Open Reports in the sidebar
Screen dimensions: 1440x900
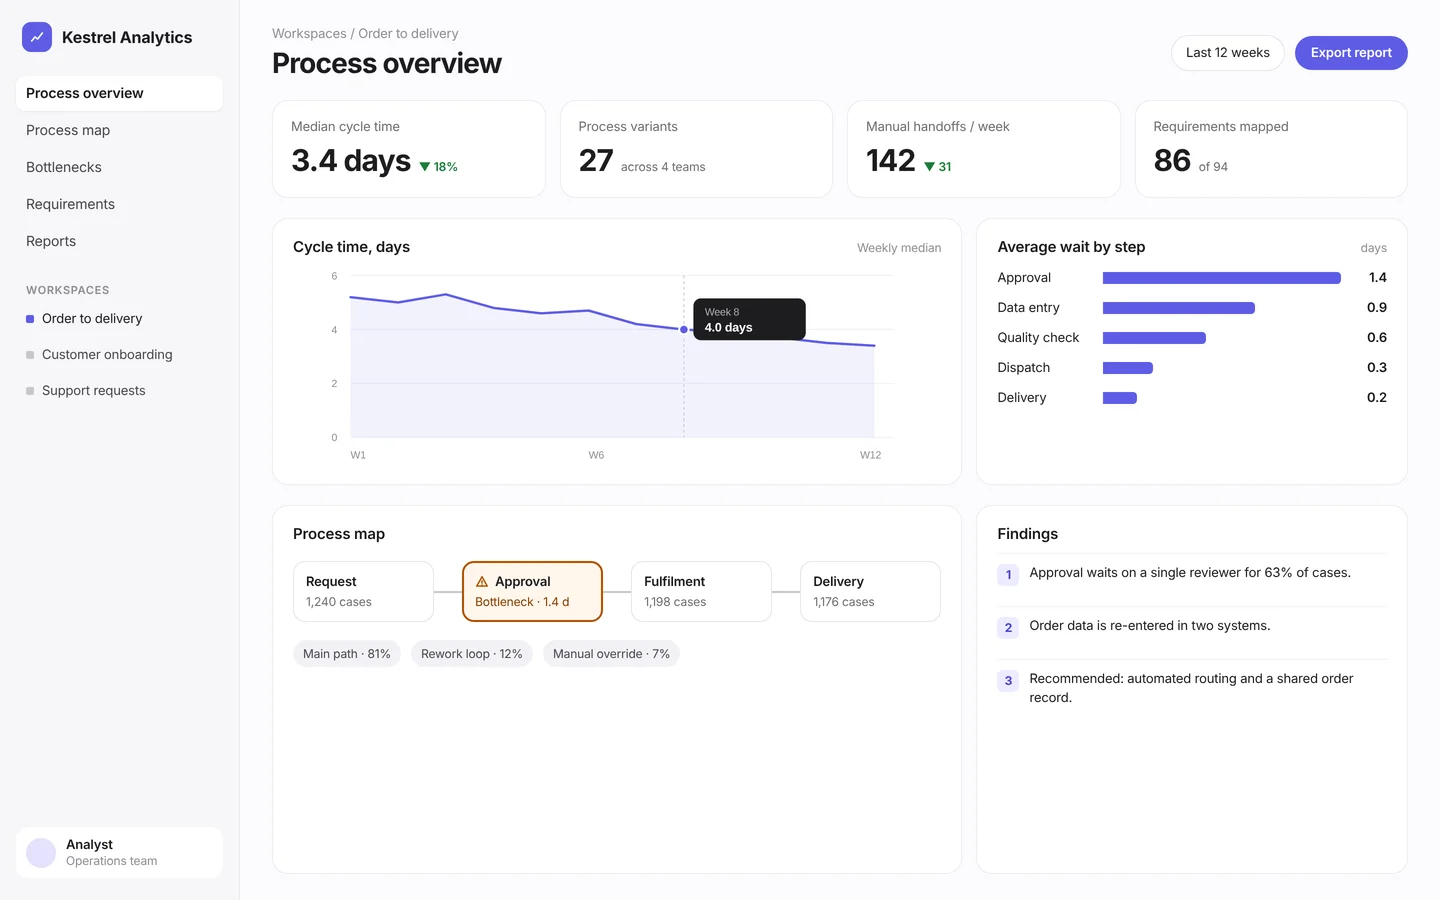pos(119,241)
